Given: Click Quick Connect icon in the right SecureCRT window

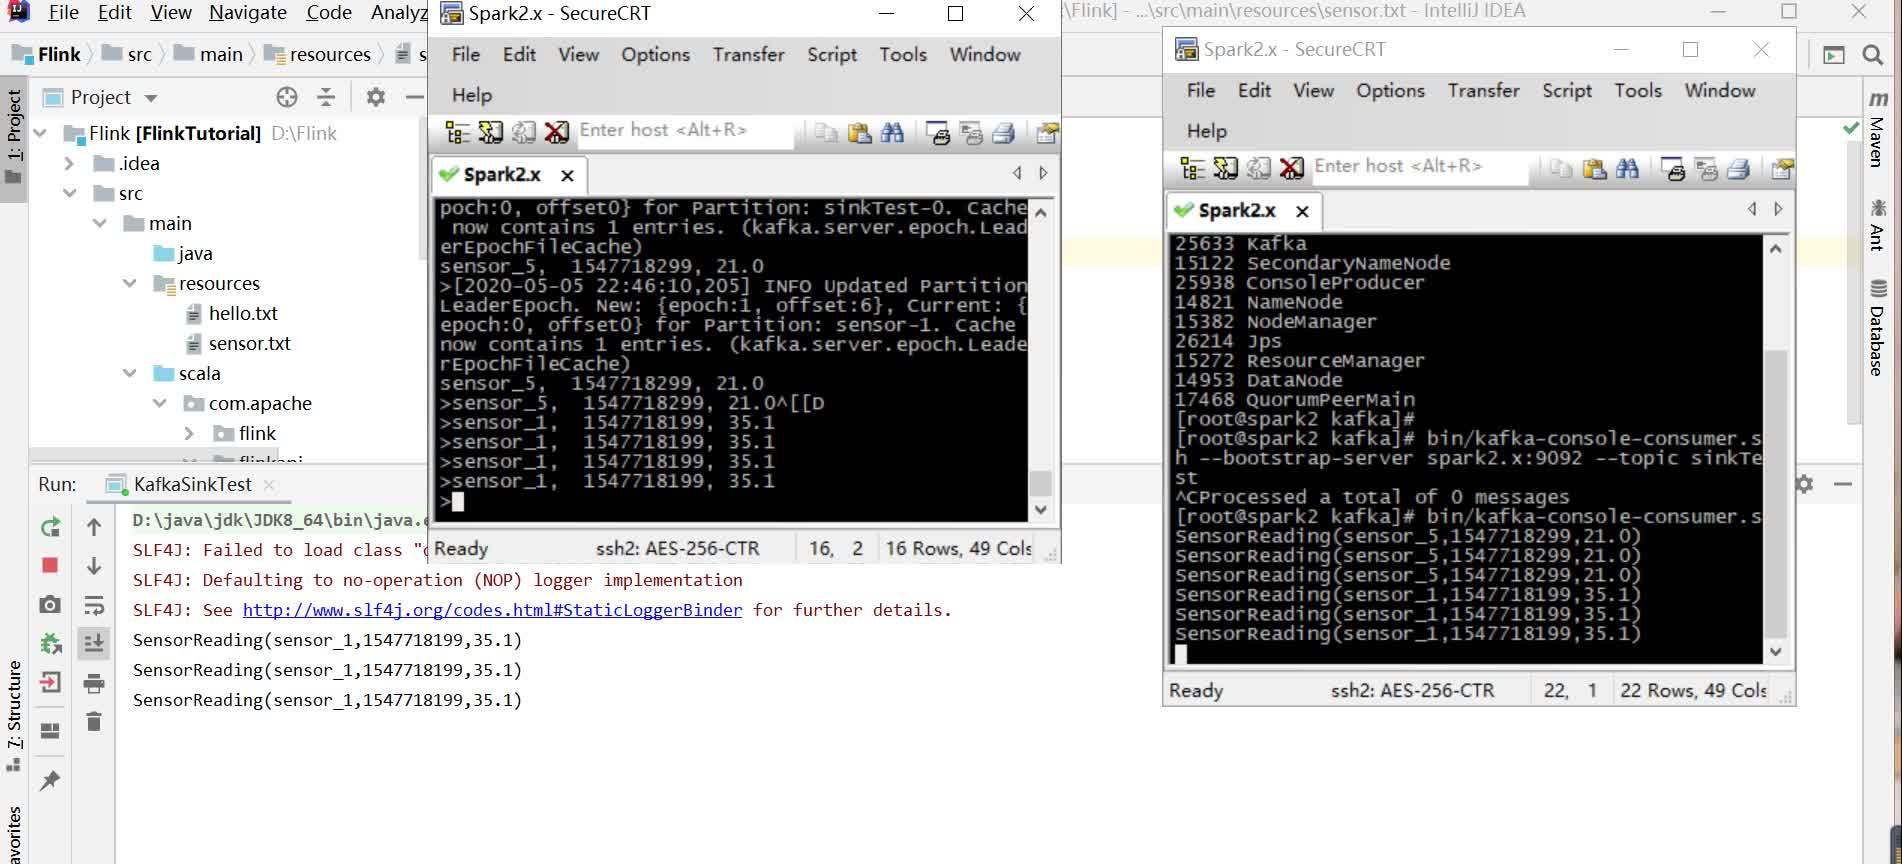Looking at the screenshot, I should click(1226, 168).
